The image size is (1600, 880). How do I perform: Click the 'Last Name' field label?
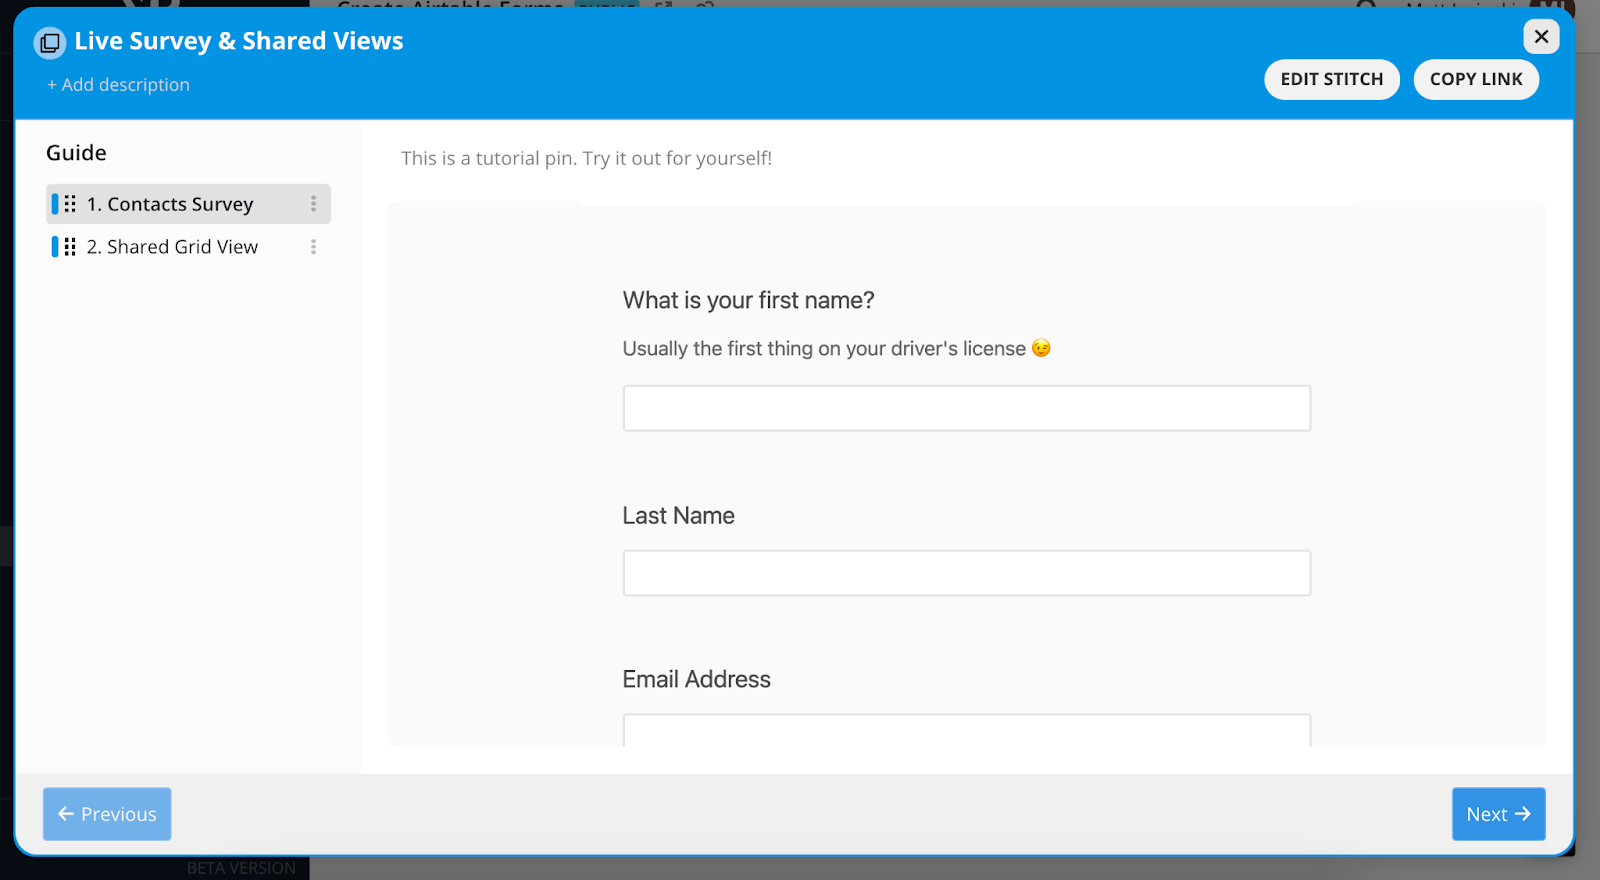679,516
